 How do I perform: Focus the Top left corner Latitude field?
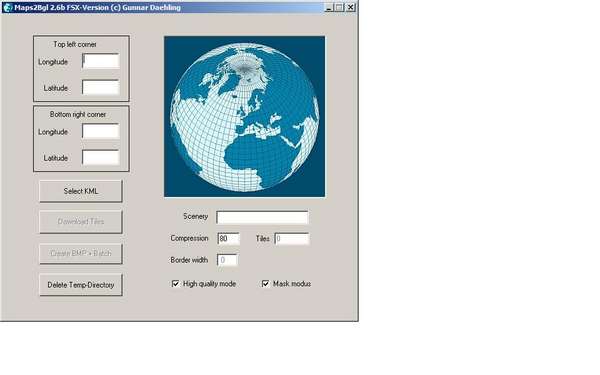coord(101,87)
